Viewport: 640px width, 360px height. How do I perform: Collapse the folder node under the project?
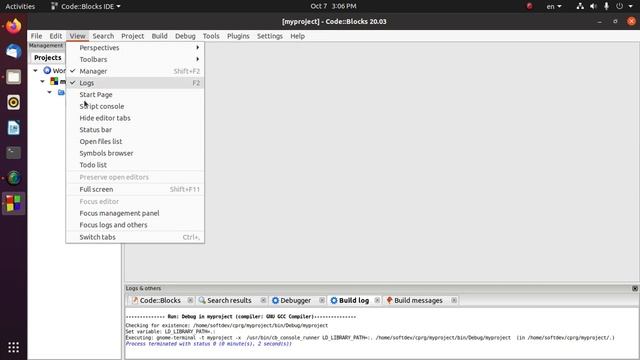coord(49,92)
